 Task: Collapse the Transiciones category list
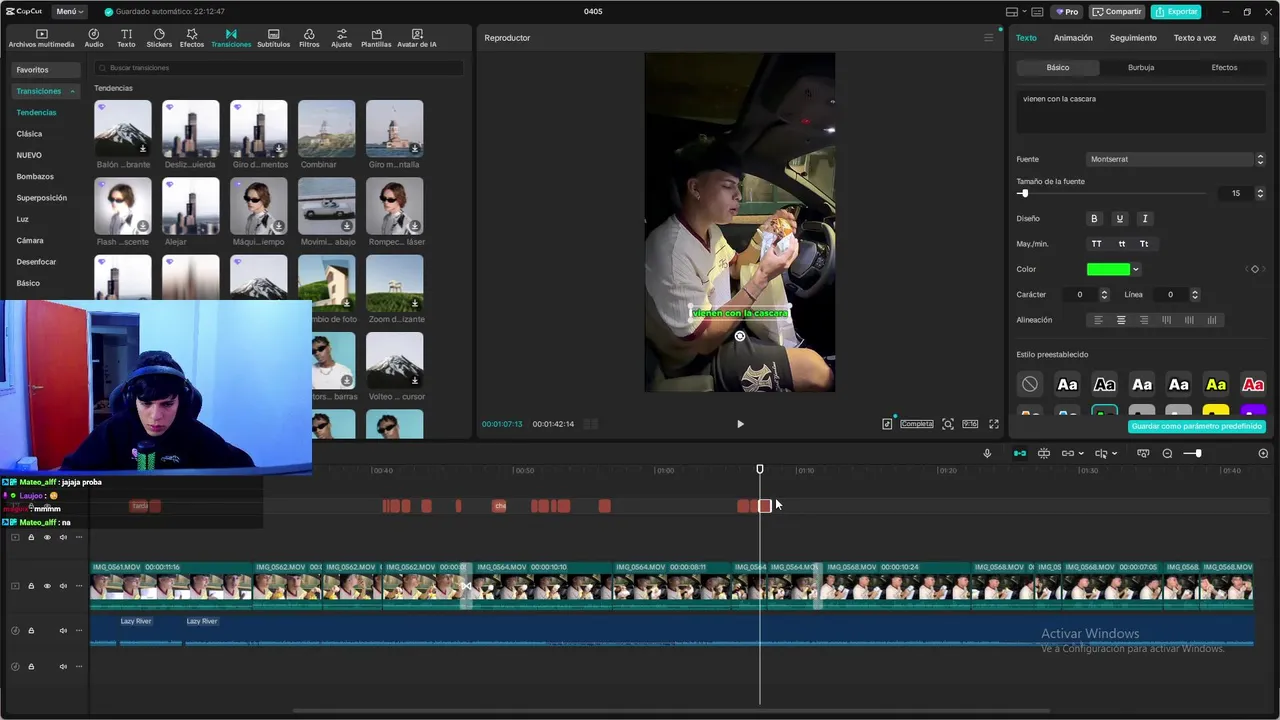tap(72, 91)
